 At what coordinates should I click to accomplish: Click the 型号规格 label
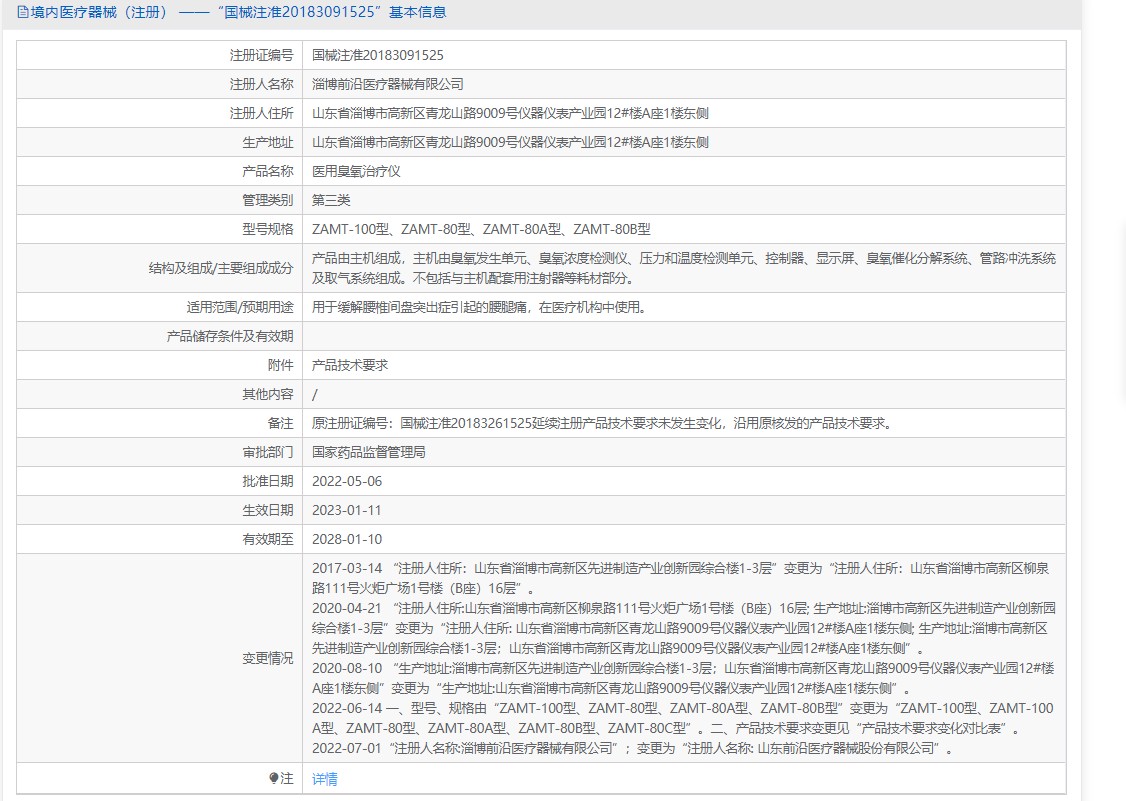click(x=268, y=229)
